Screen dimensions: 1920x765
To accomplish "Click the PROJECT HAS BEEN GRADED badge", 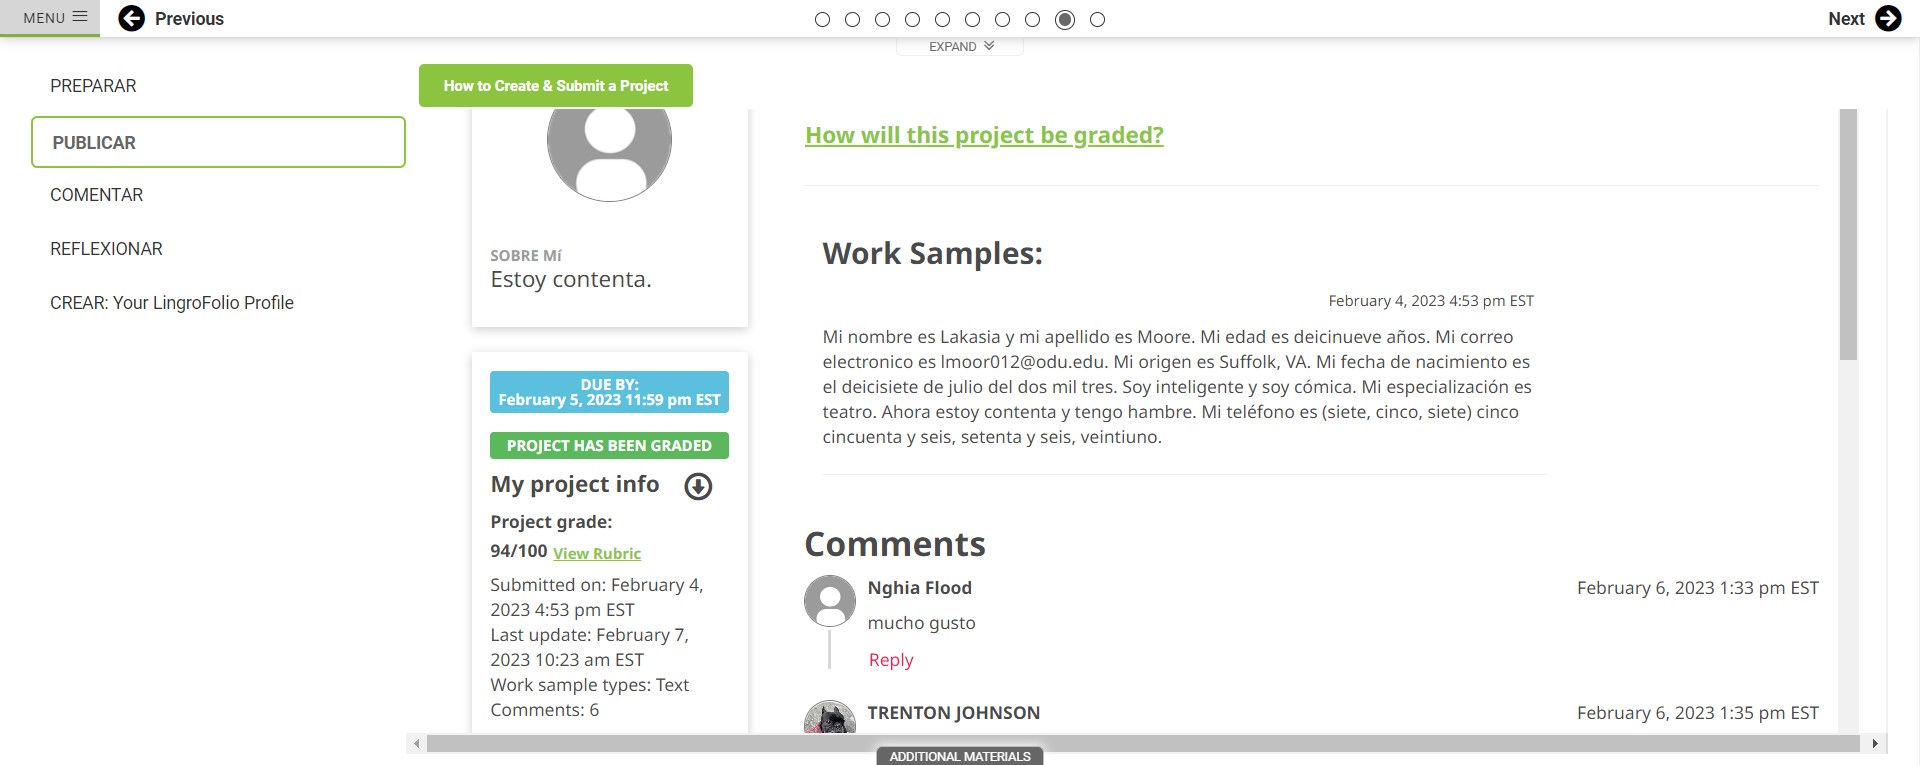I will pyautogui.click(x=609, y=446).
